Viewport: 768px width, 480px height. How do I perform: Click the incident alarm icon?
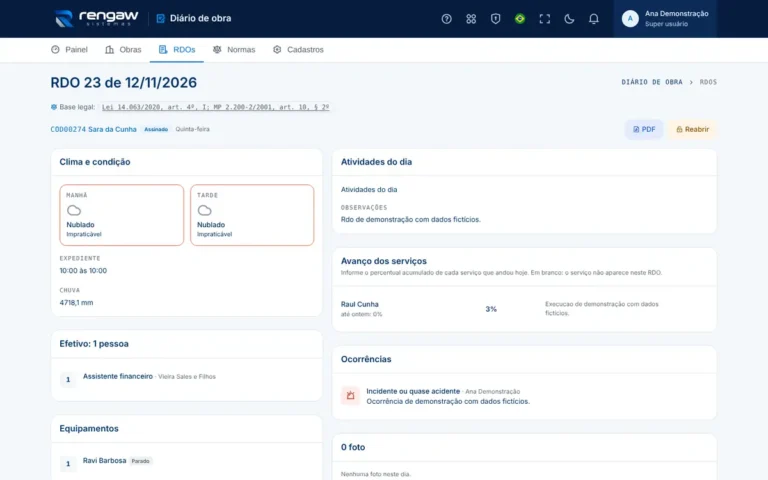click(x=350, y=395)
